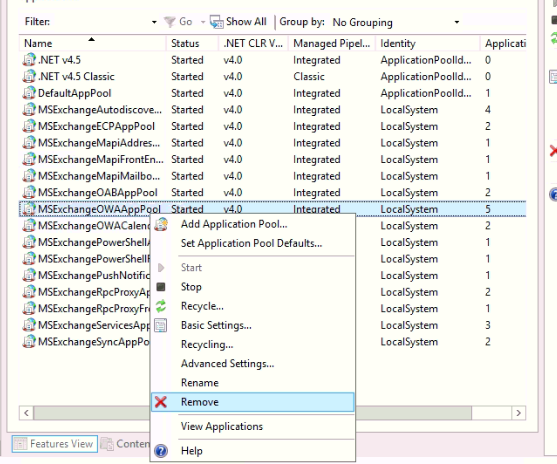Choose Set Application Pool Defaults...

point(252,243)
